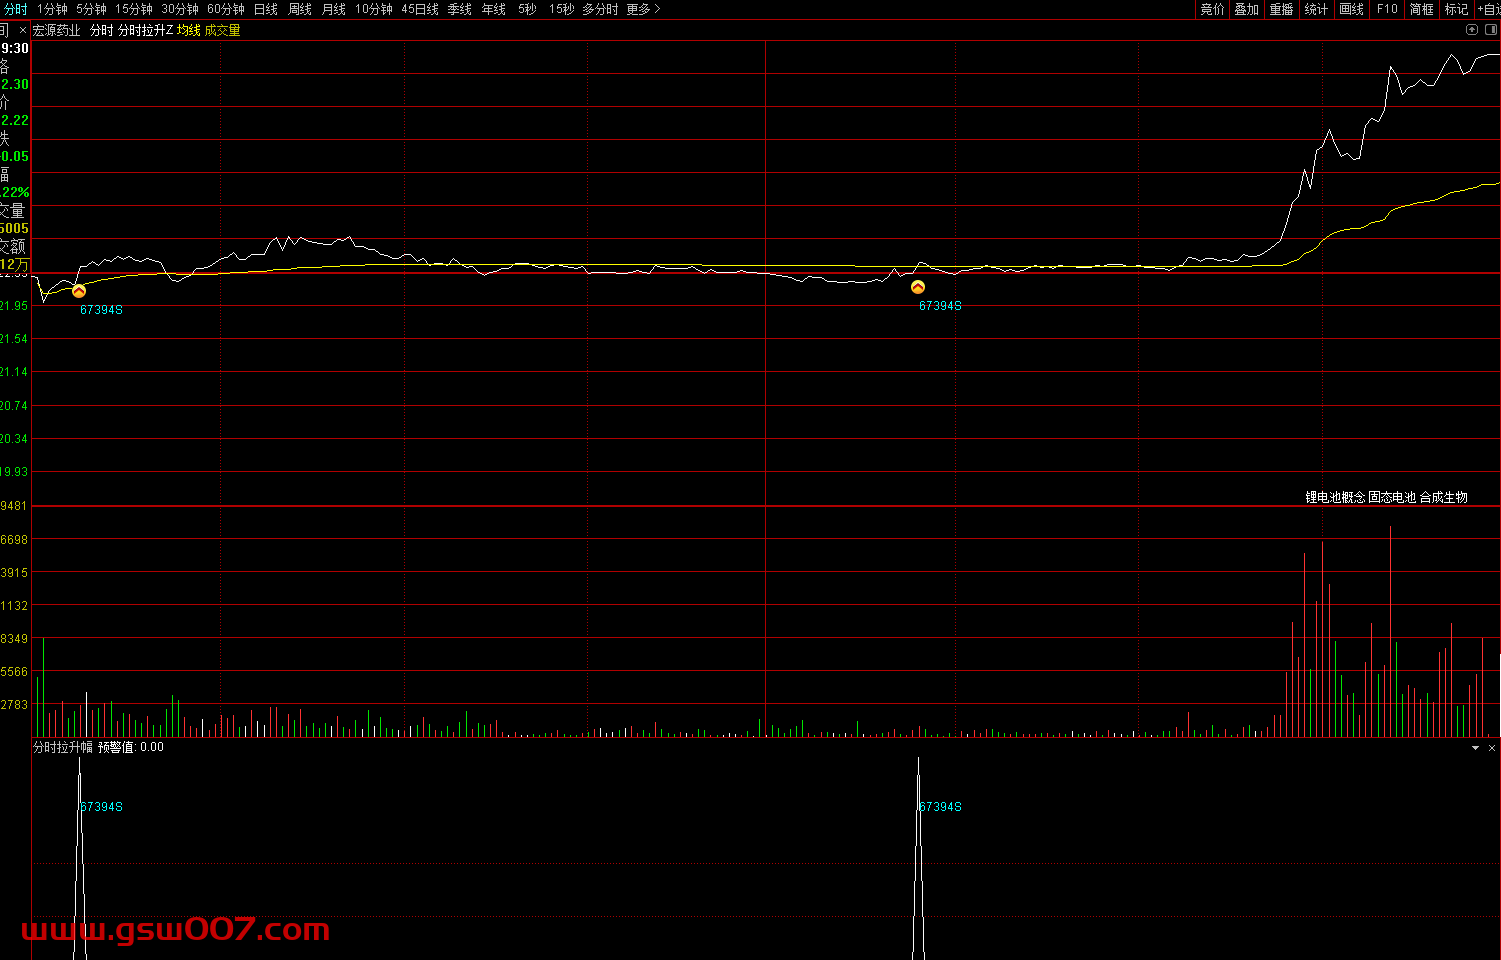Open the 画线 drawing tools
This screenshot has width=1501, height=960.
tap(1351, 9)
